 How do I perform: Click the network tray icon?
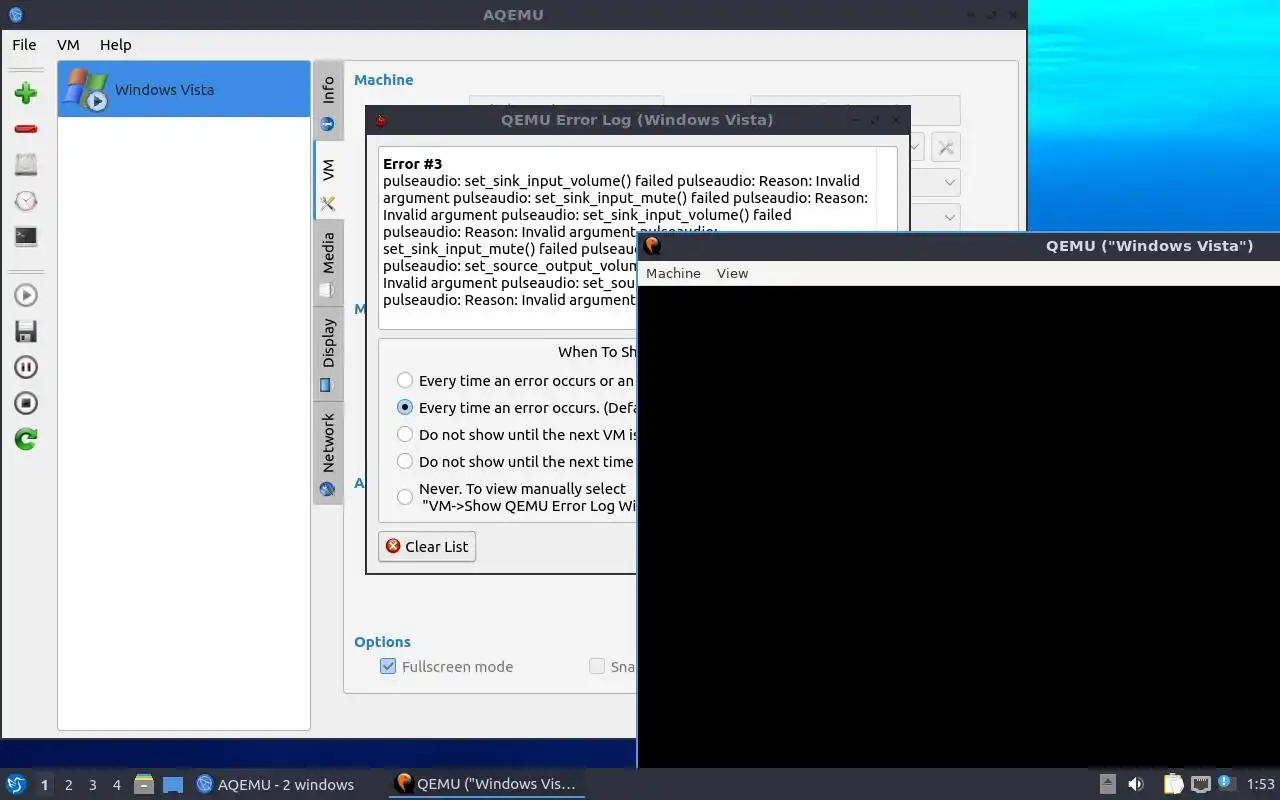click(x=1201, y=784)
